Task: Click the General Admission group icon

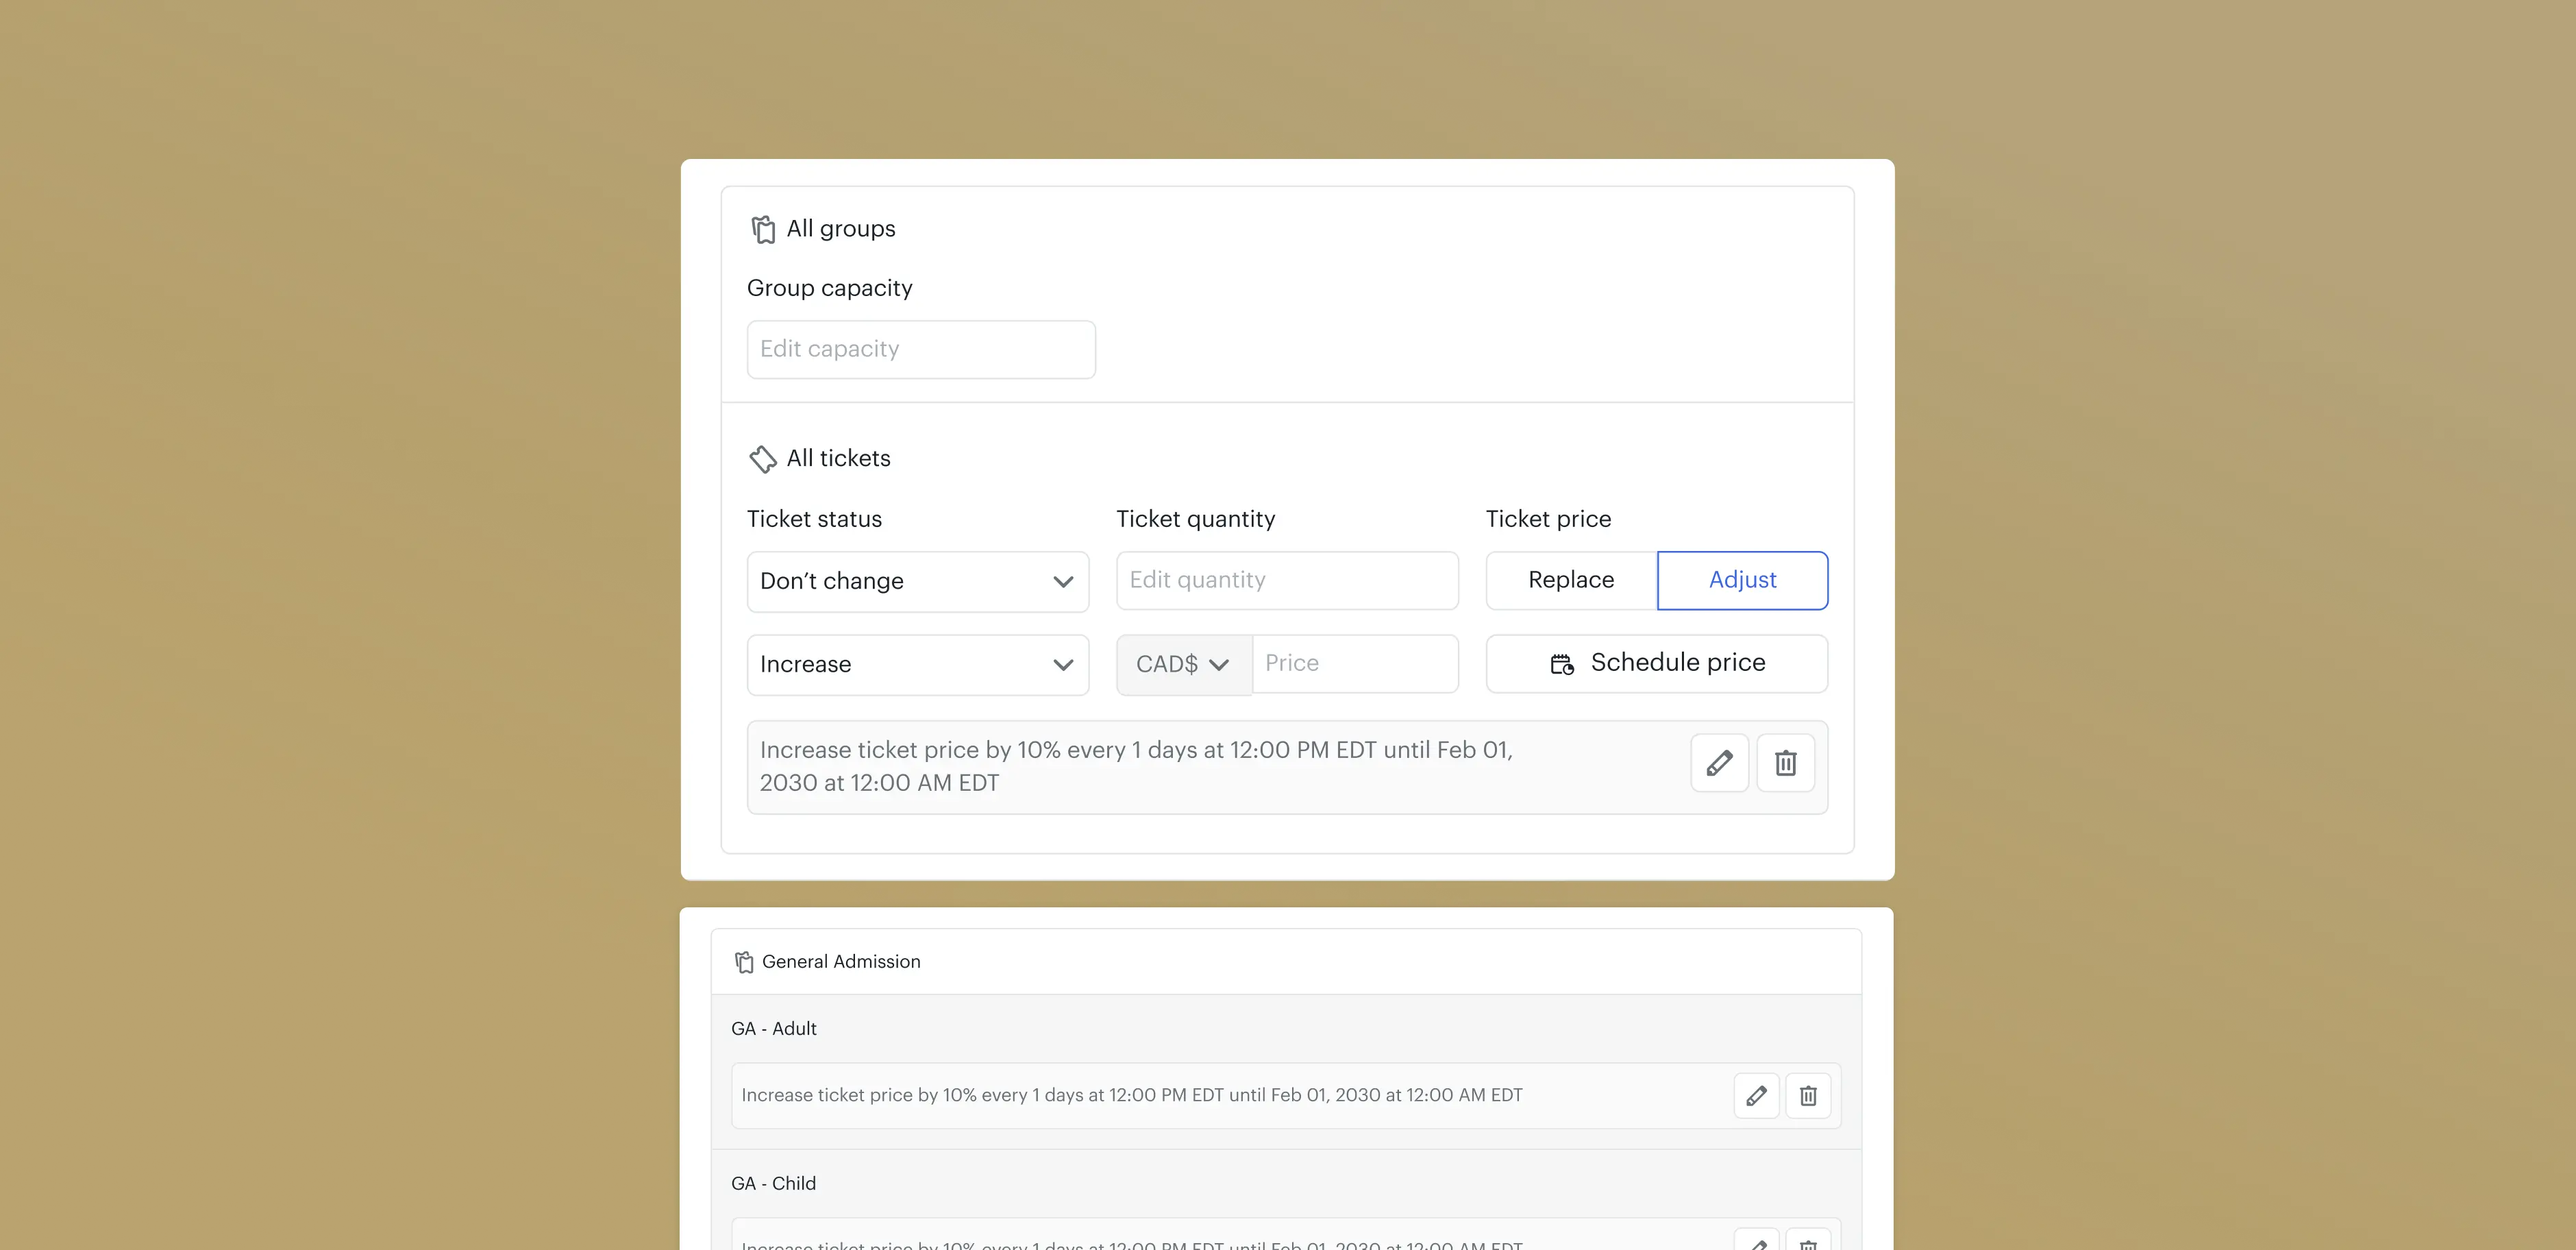Action: (x=744, y=962)
